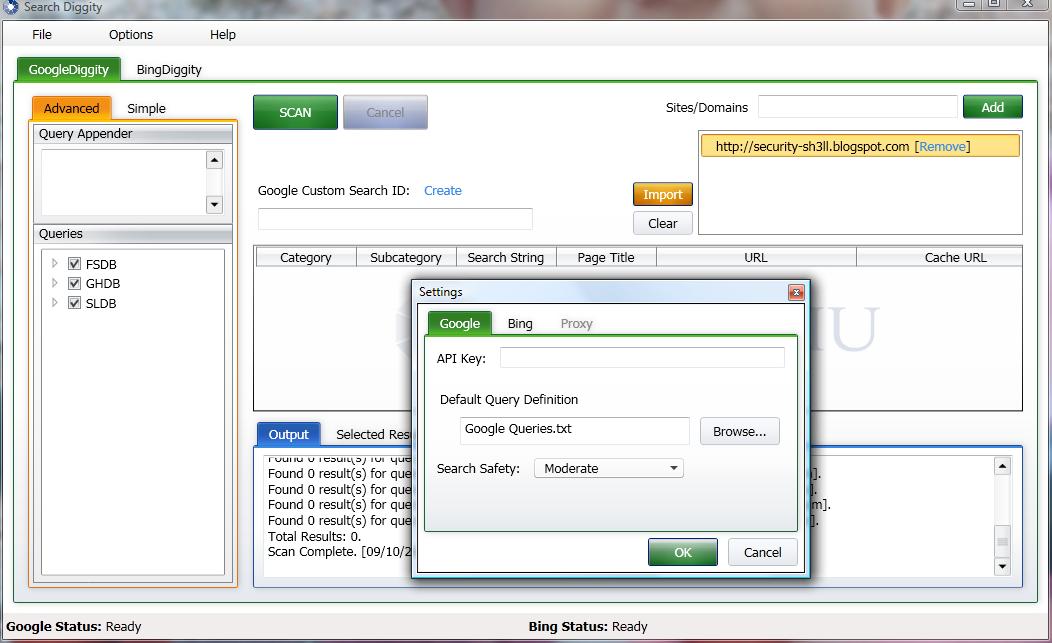Open the Options menu
1052x643 pixels.
[x=130, y=34]
